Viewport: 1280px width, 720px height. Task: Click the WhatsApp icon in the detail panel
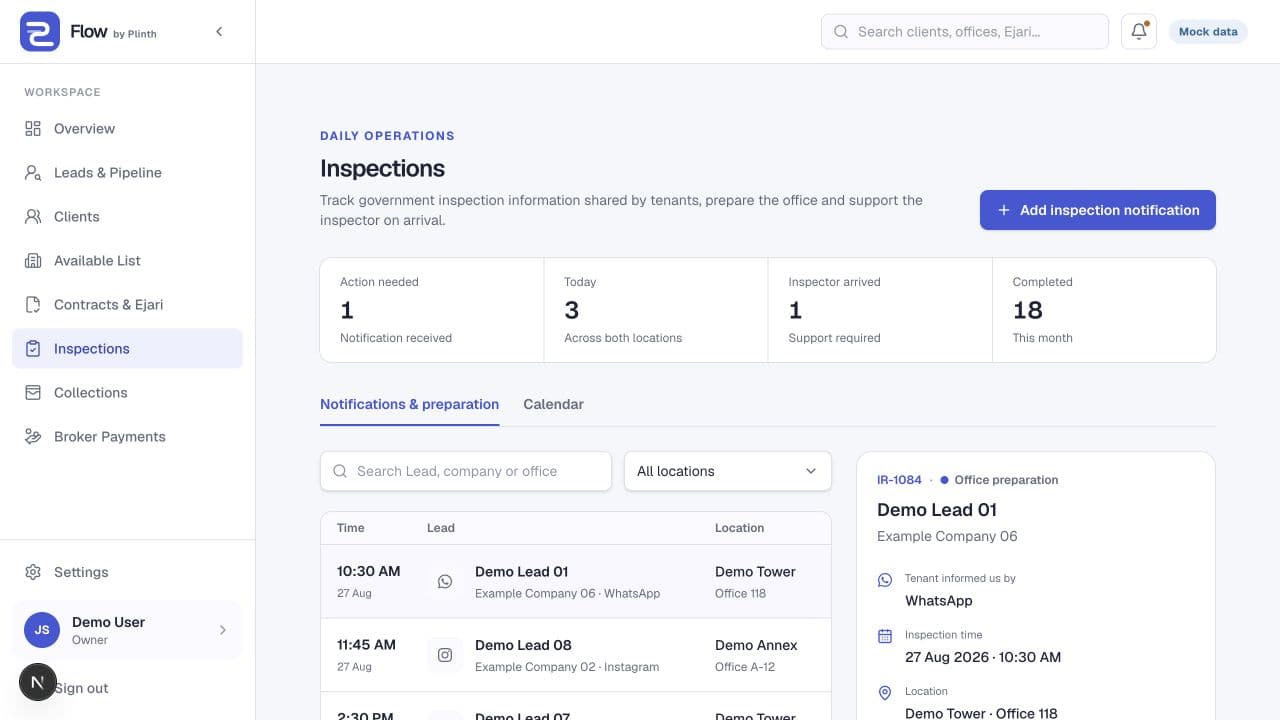(x=885, y=580)
